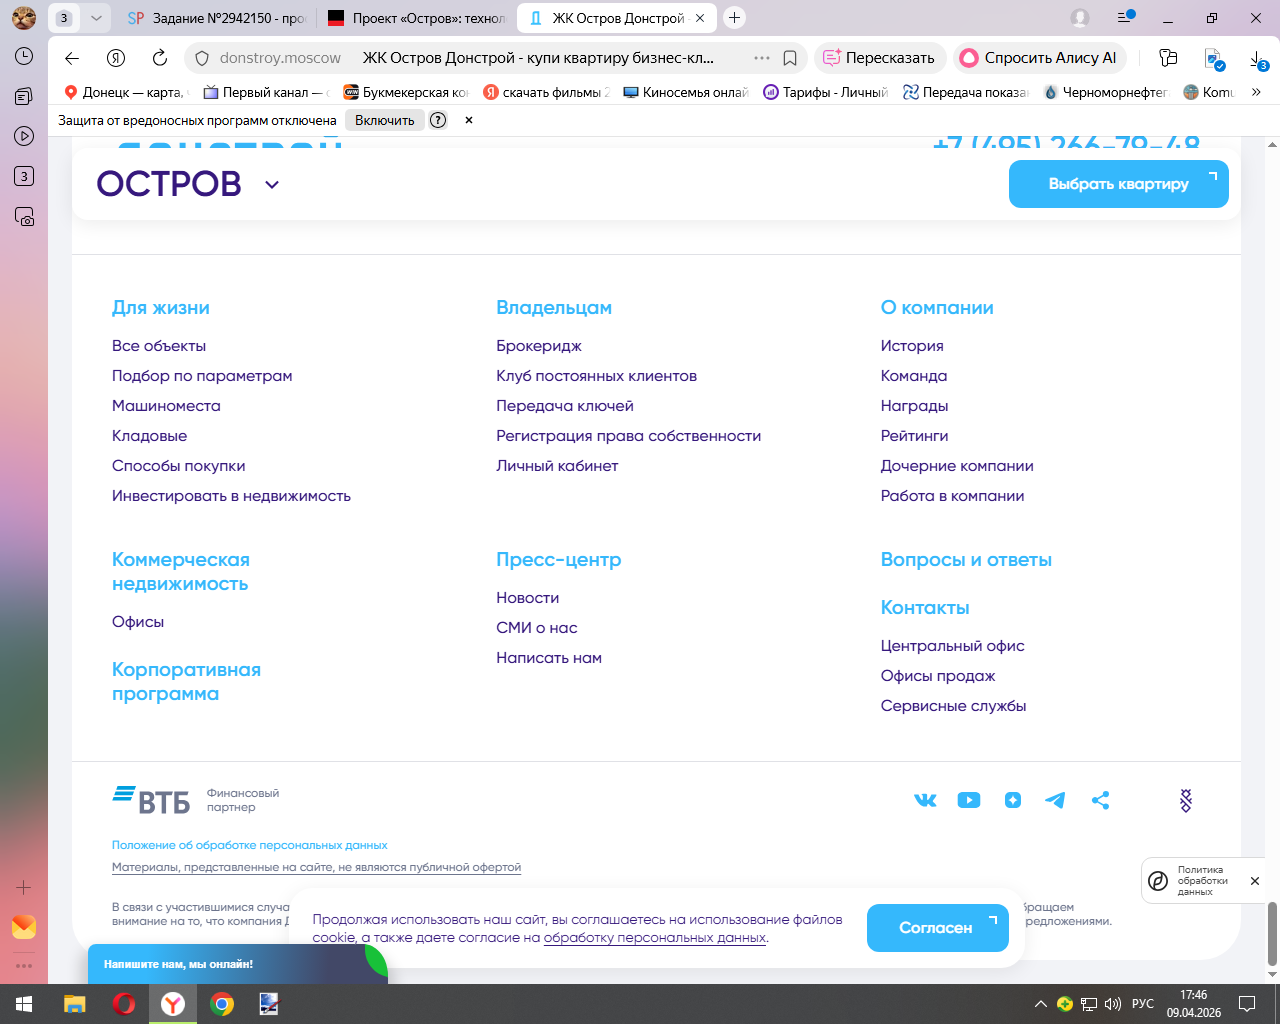Image resolution: width=1280 pixels, height=1024 pixels.
Task: Go back with browser back arrow
Action: (71, 58)
